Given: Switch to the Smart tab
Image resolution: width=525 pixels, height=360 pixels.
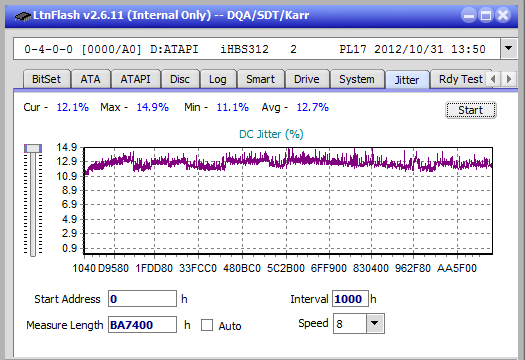Looking at the screenshot, I should (x=260, y=79).
